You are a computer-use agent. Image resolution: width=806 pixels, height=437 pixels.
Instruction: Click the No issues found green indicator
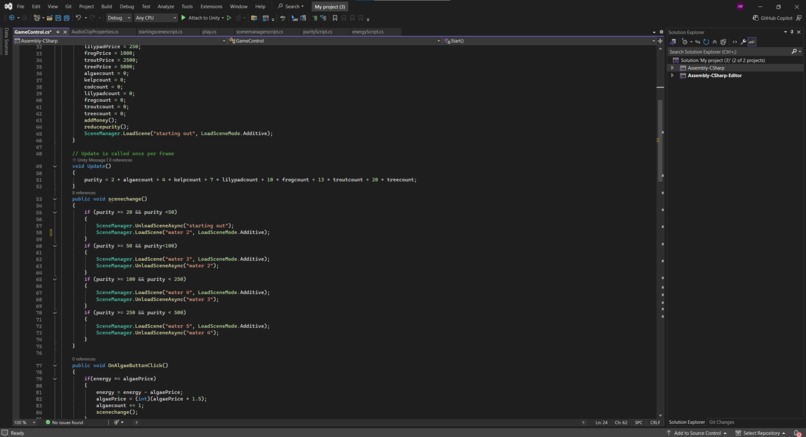click(64, 423)
